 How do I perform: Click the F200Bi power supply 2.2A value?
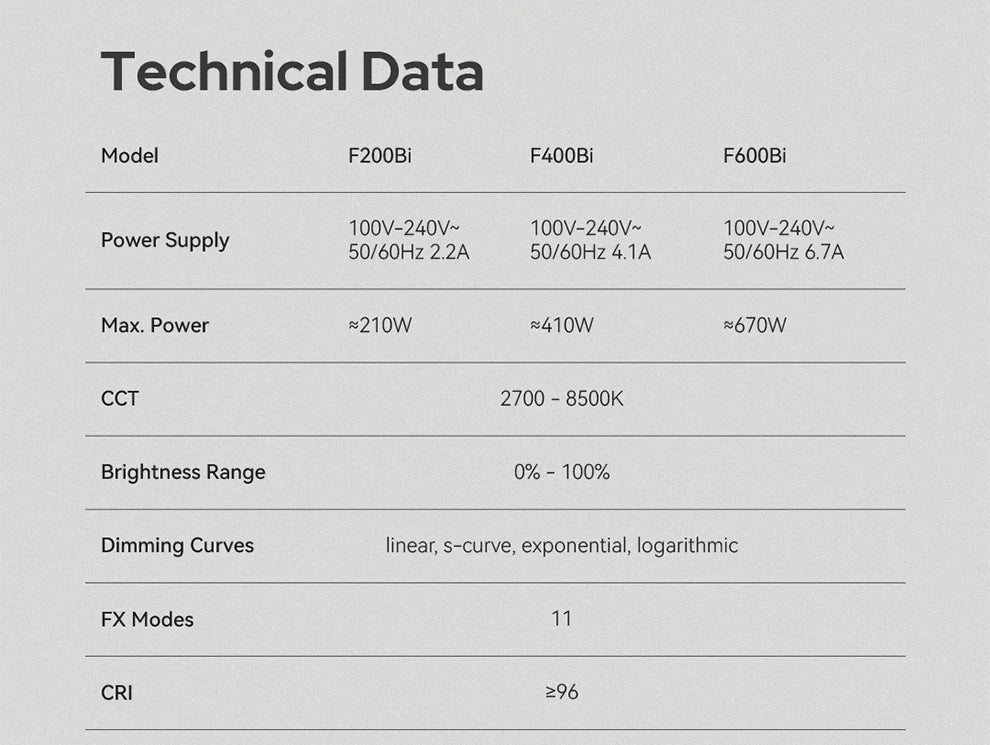click(x=409, y=240)
